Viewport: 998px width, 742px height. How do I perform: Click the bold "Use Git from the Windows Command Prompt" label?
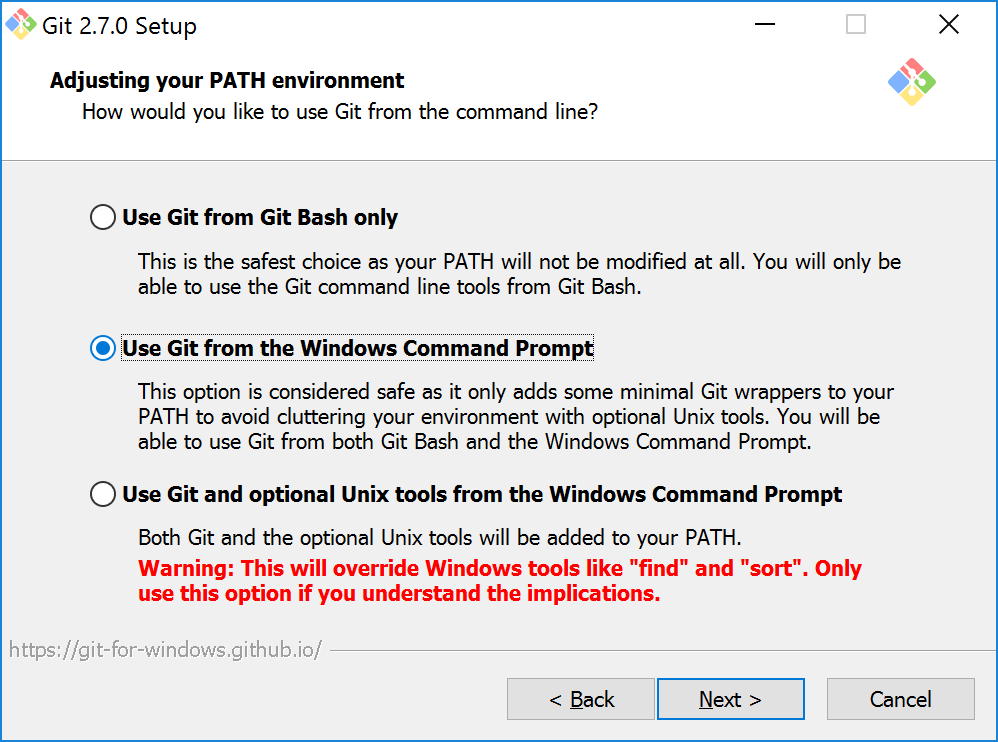[x=357, y=348]
